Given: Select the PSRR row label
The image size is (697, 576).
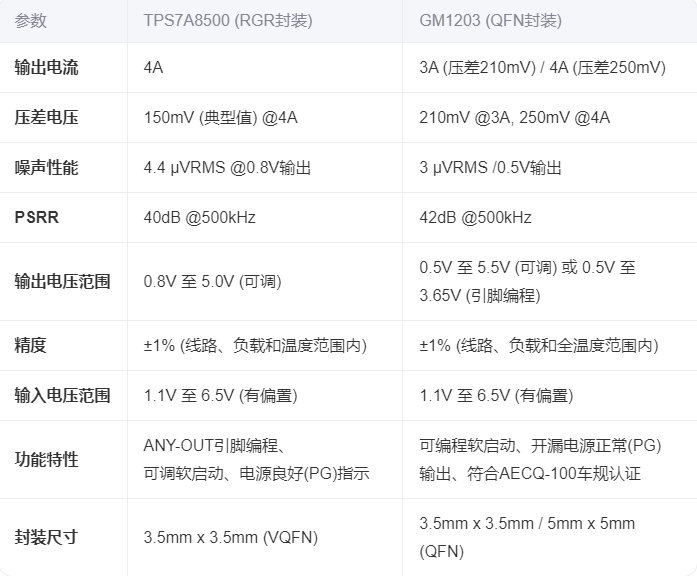Looking at the screenshot, I should point(36,218).
